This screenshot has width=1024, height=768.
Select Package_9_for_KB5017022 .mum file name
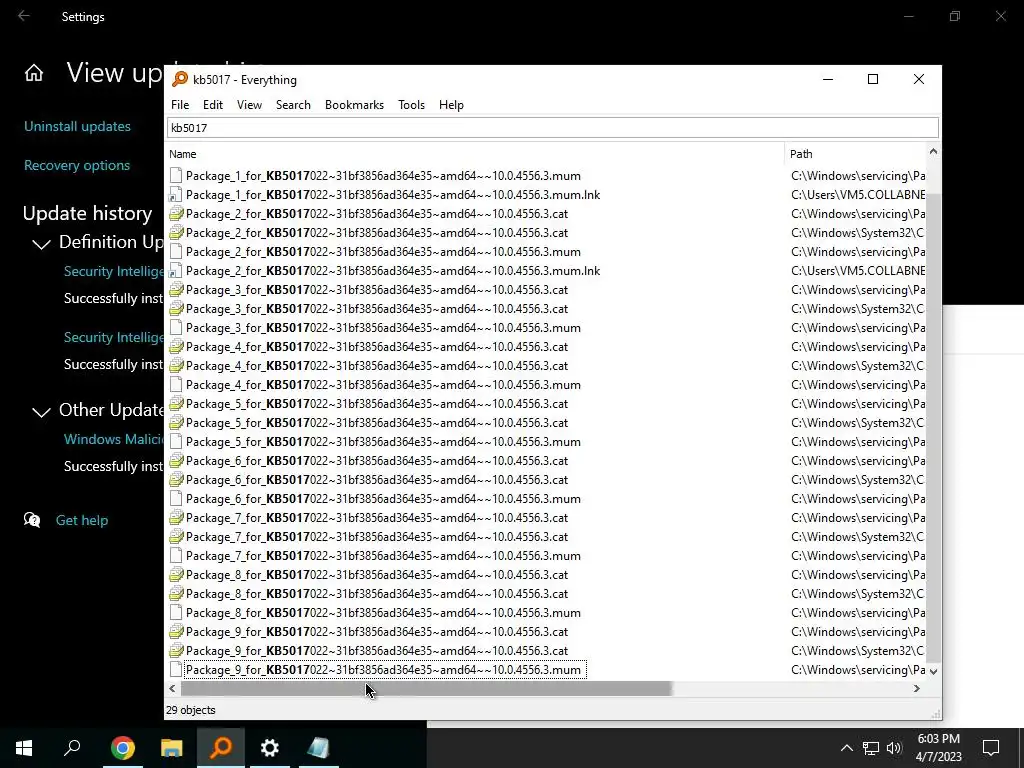[383, 669]
